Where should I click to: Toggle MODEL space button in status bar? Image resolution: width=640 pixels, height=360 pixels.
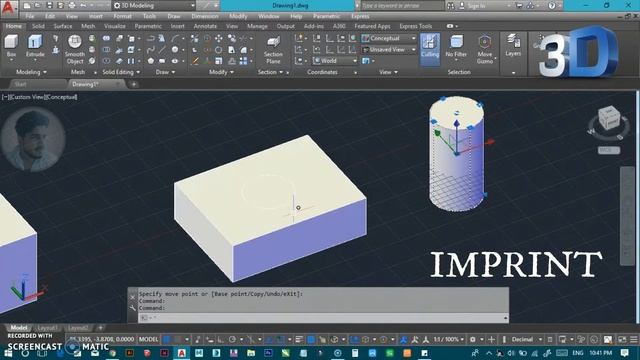149,340
